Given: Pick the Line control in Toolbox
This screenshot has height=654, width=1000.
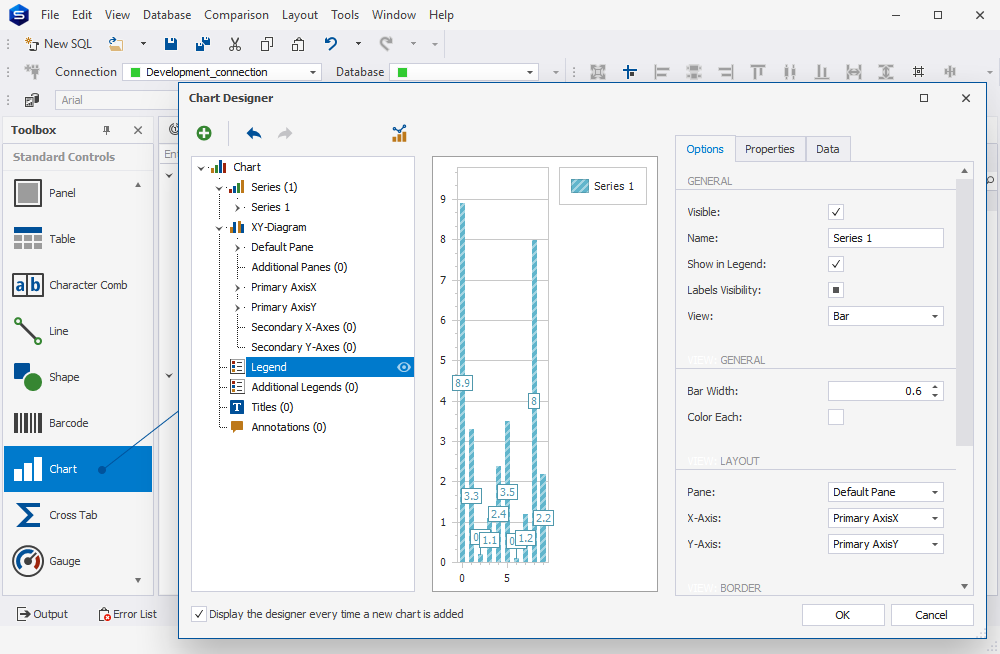Looking at the screenshot, I should (x=78, y=331).
